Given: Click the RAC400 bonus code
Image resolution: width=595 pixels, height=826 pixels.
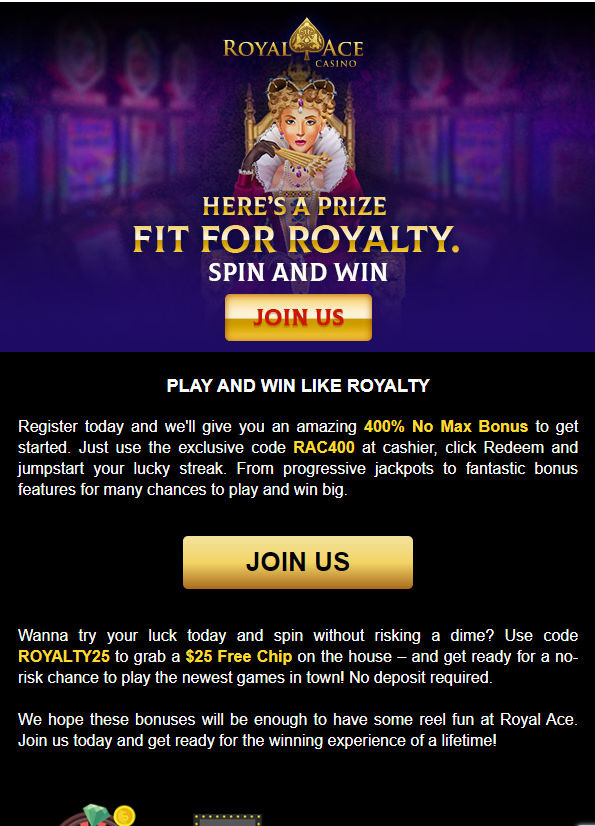Looking at the screenshot, I should 324,447.
